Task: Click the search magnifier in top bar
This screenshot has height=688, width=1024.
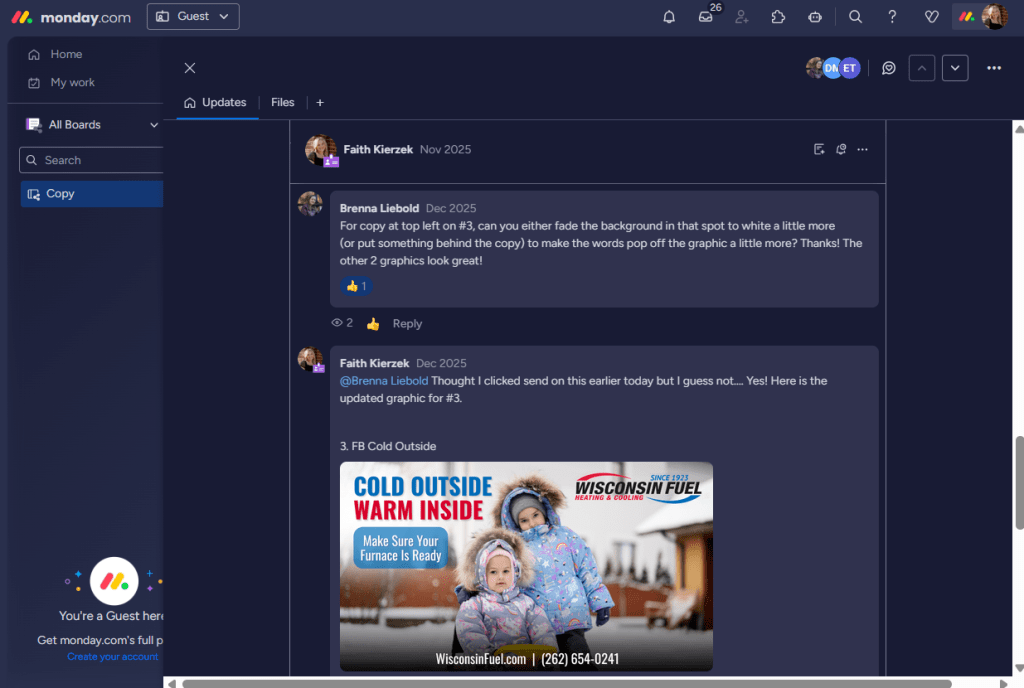Action: click(855, 17)
